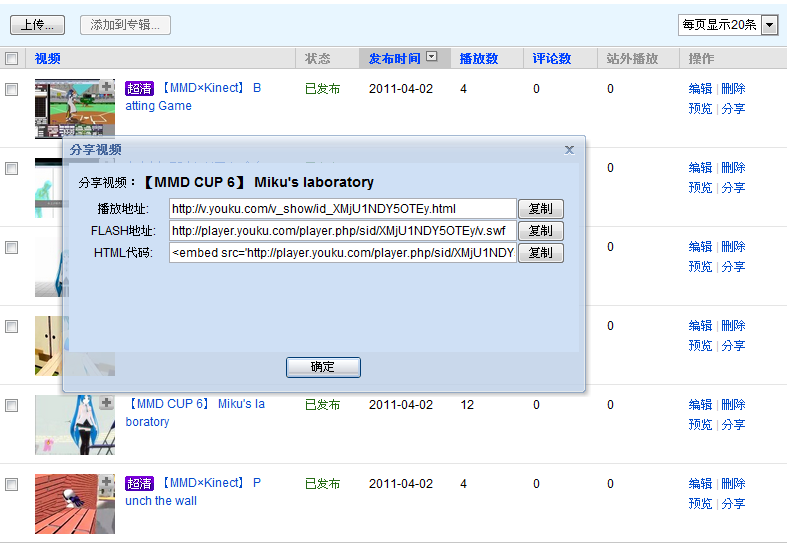Click 已发布 status of Batting Game
The height and width of the screenshot is (545, 787).
coord(323,89)
